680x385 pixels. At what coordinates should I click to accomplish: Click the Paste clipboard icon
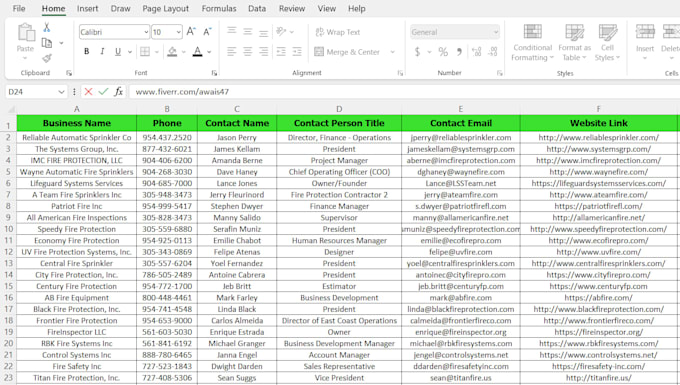(x=26, y=33)
